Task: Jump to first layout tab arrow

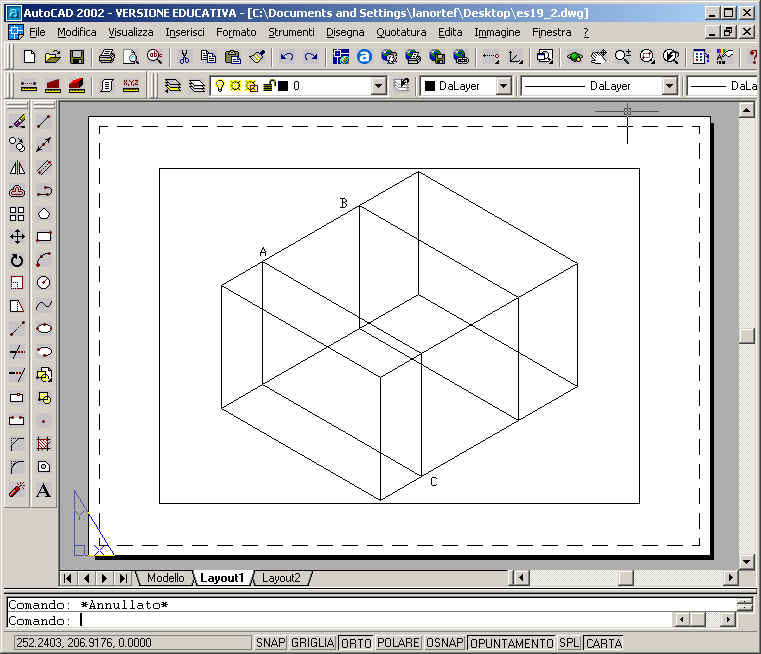Action: point(67,578)
